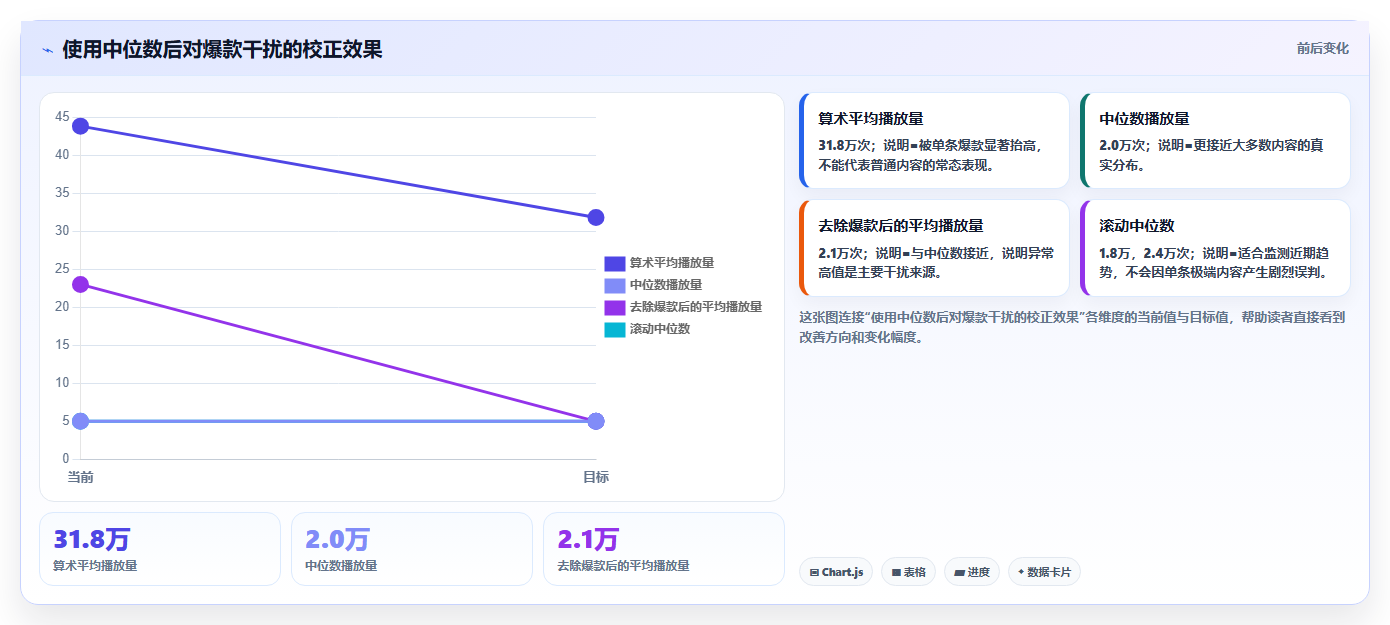Click the page title 使用中位数后对爆款干扰的校正效果
This screenshot has height=625, width=1390.
(x=222, y=49)
